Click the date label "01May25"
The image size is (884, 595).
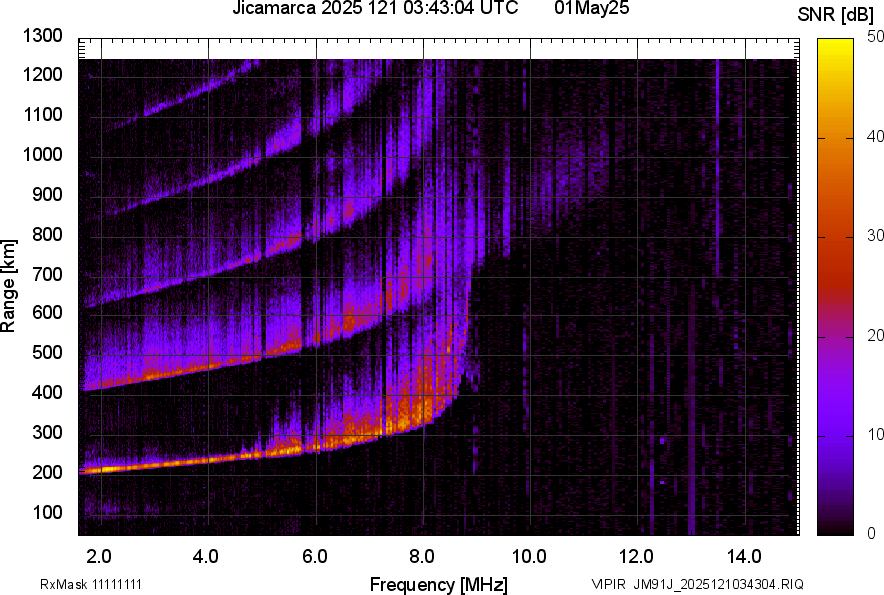point(591,8)
